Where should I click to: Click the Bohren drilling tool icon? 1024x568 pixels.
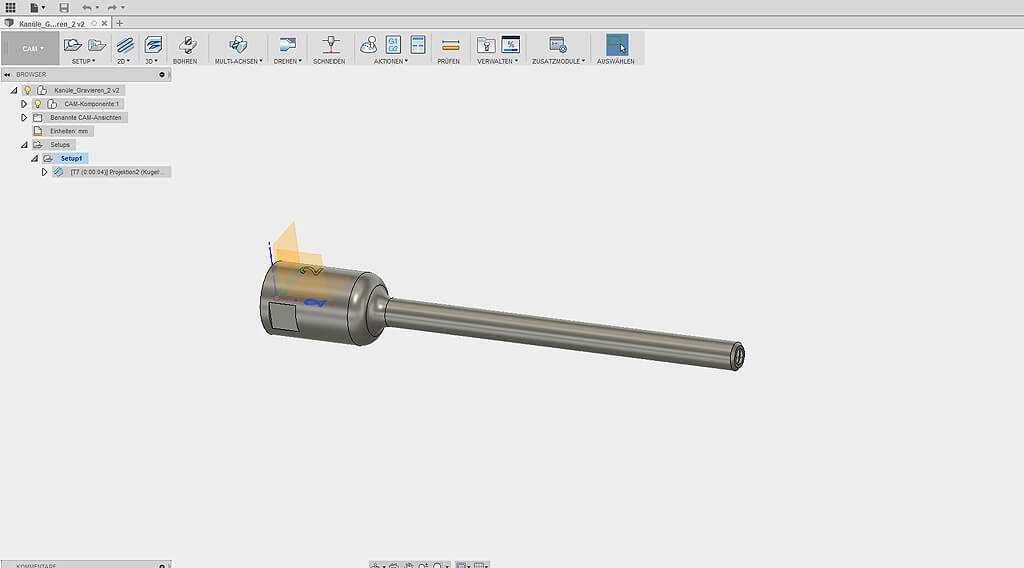pyautogui.click(x=185, y=45)
